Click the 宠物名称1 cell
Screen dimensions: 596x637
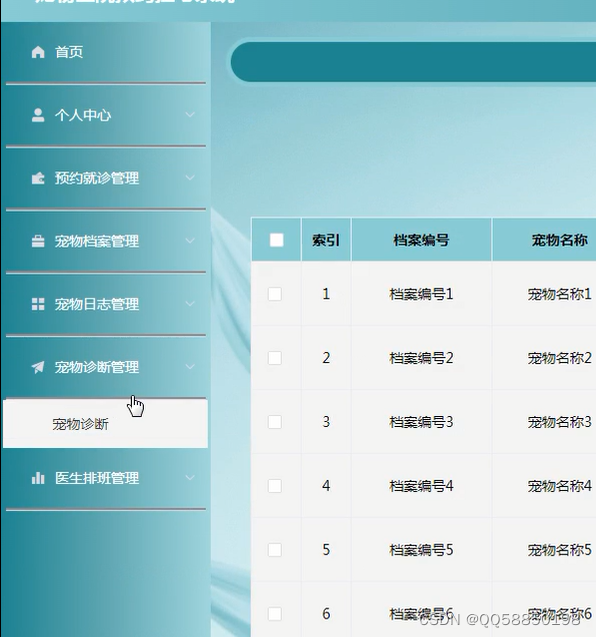pos(560,294)
